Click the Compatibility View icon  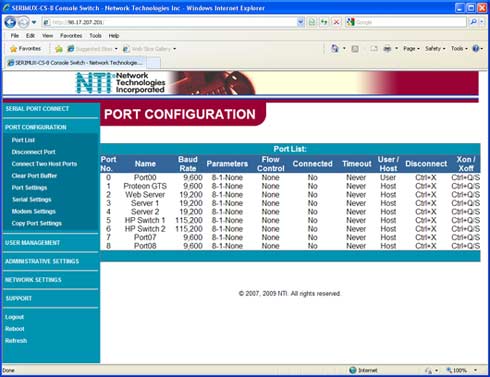[x=312, y=22]
